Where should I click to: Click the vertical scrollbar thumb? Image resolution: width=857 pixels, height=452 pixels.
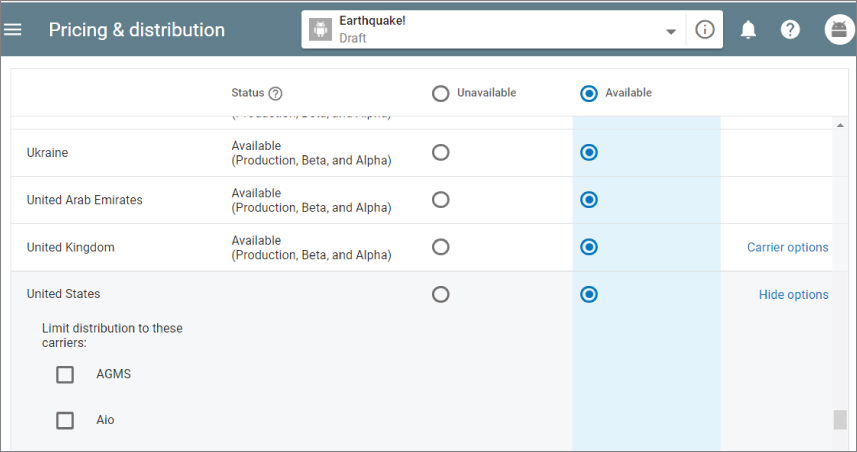(x=840, y=419)
